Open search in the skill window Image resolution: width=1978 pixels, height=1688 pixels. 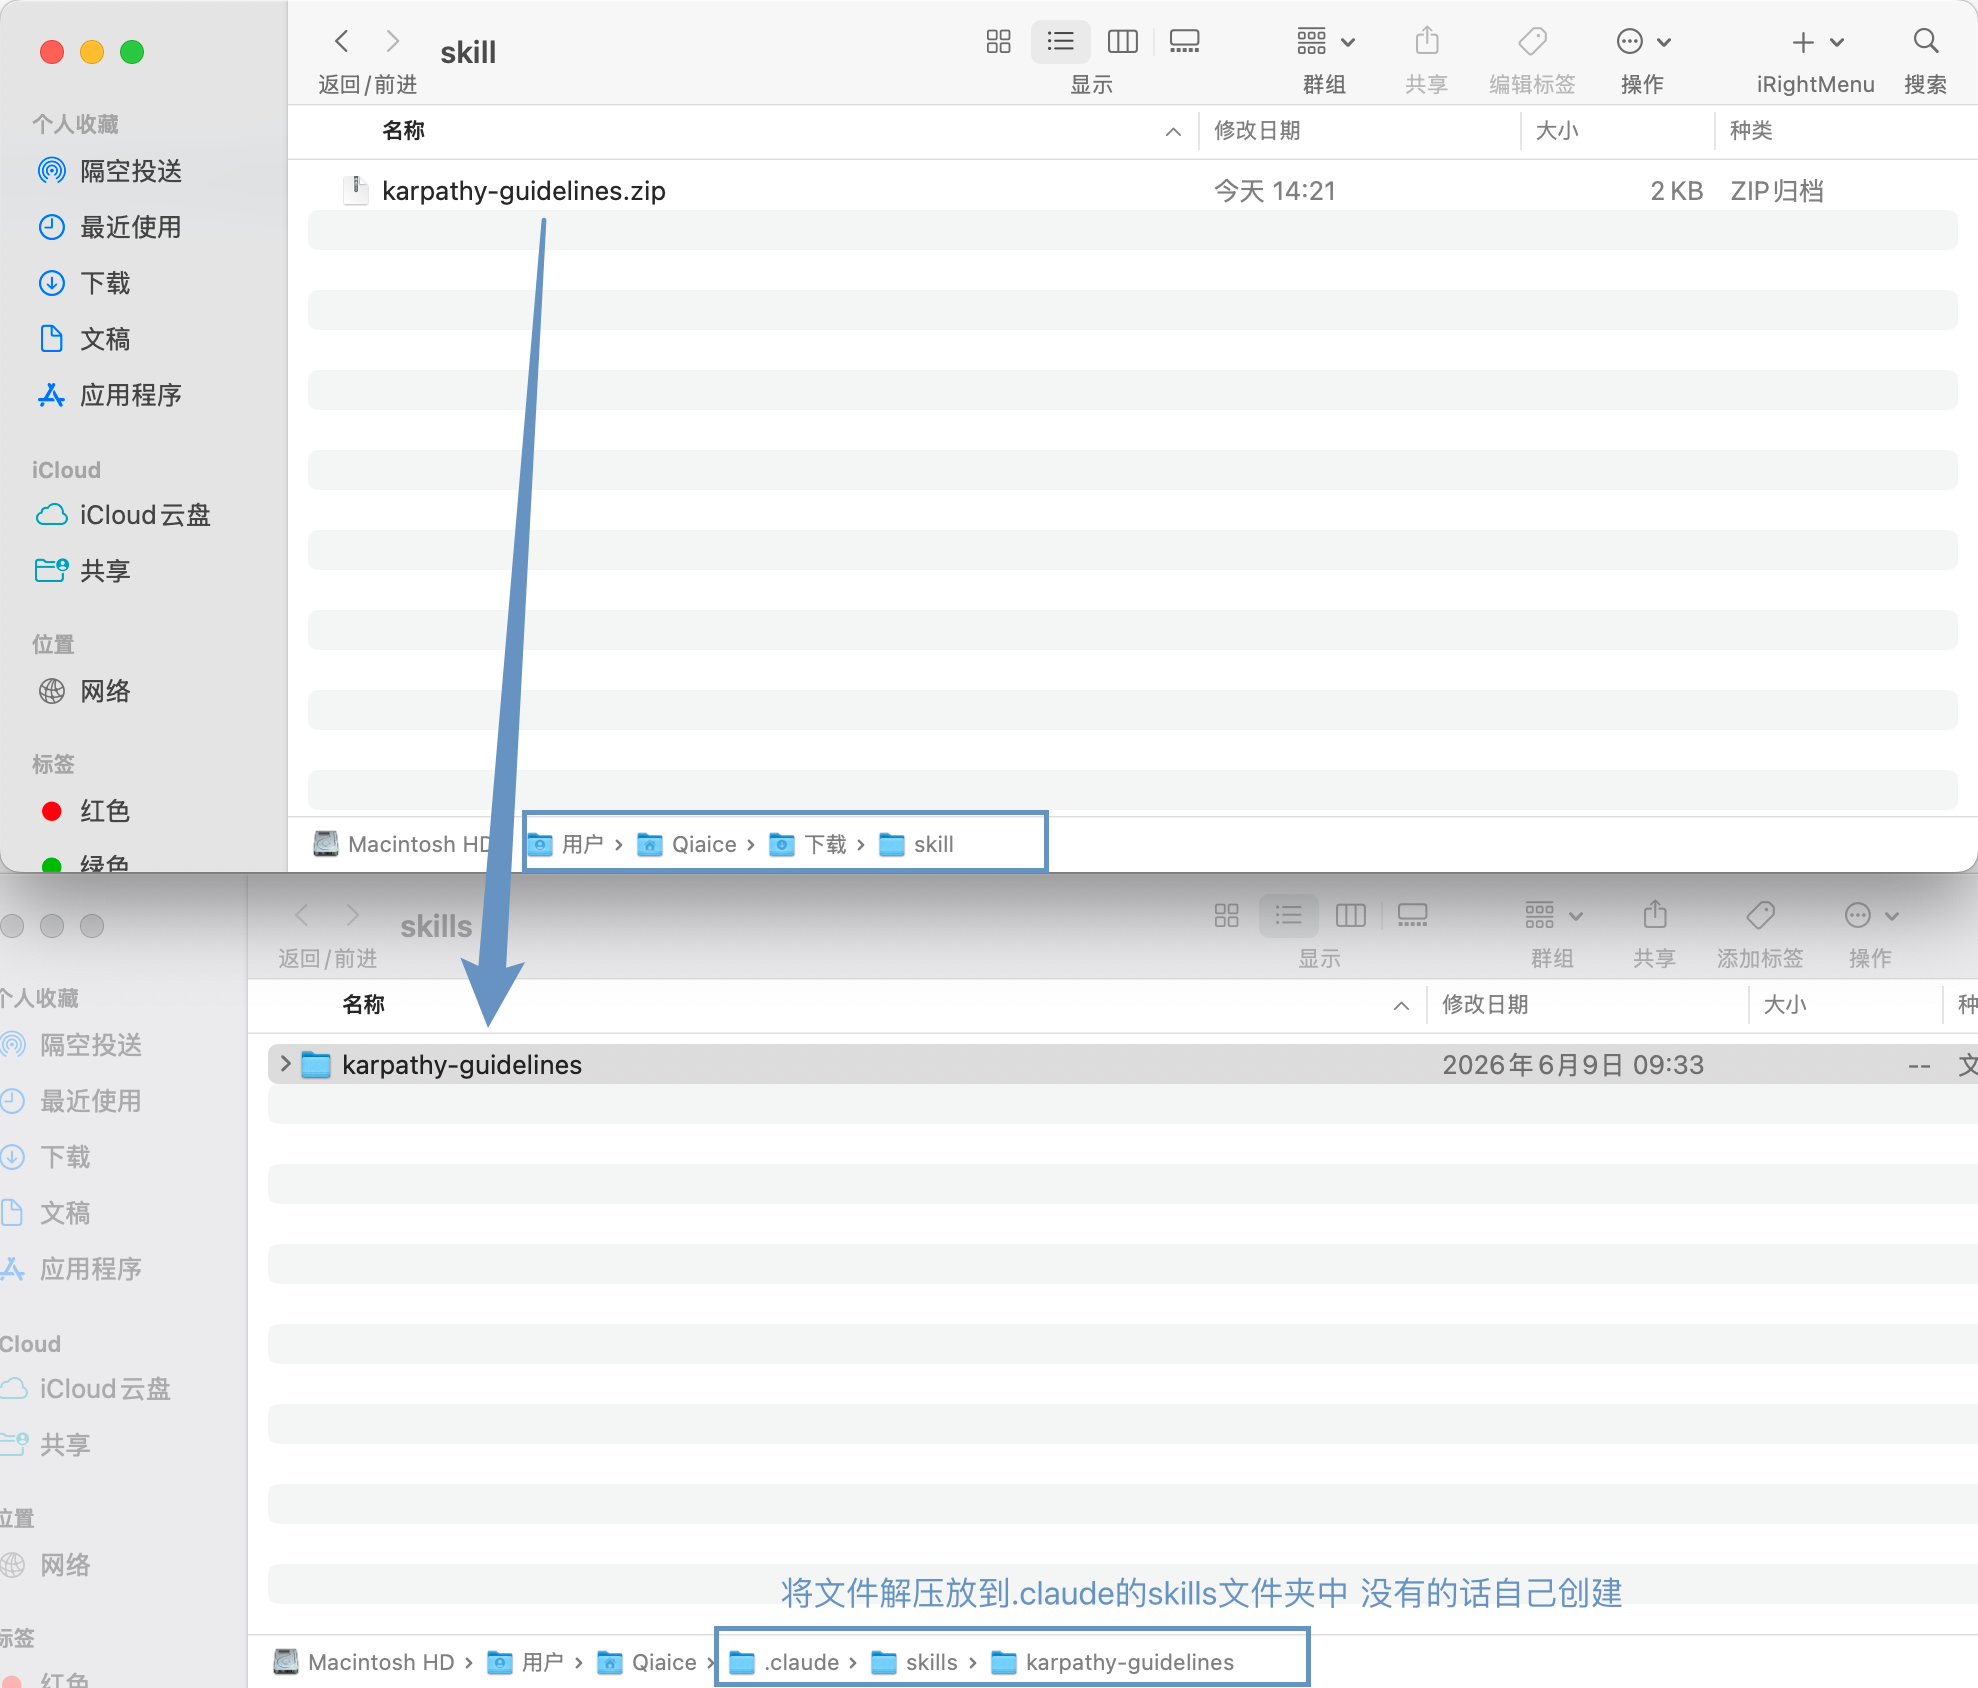(1926, 41)
